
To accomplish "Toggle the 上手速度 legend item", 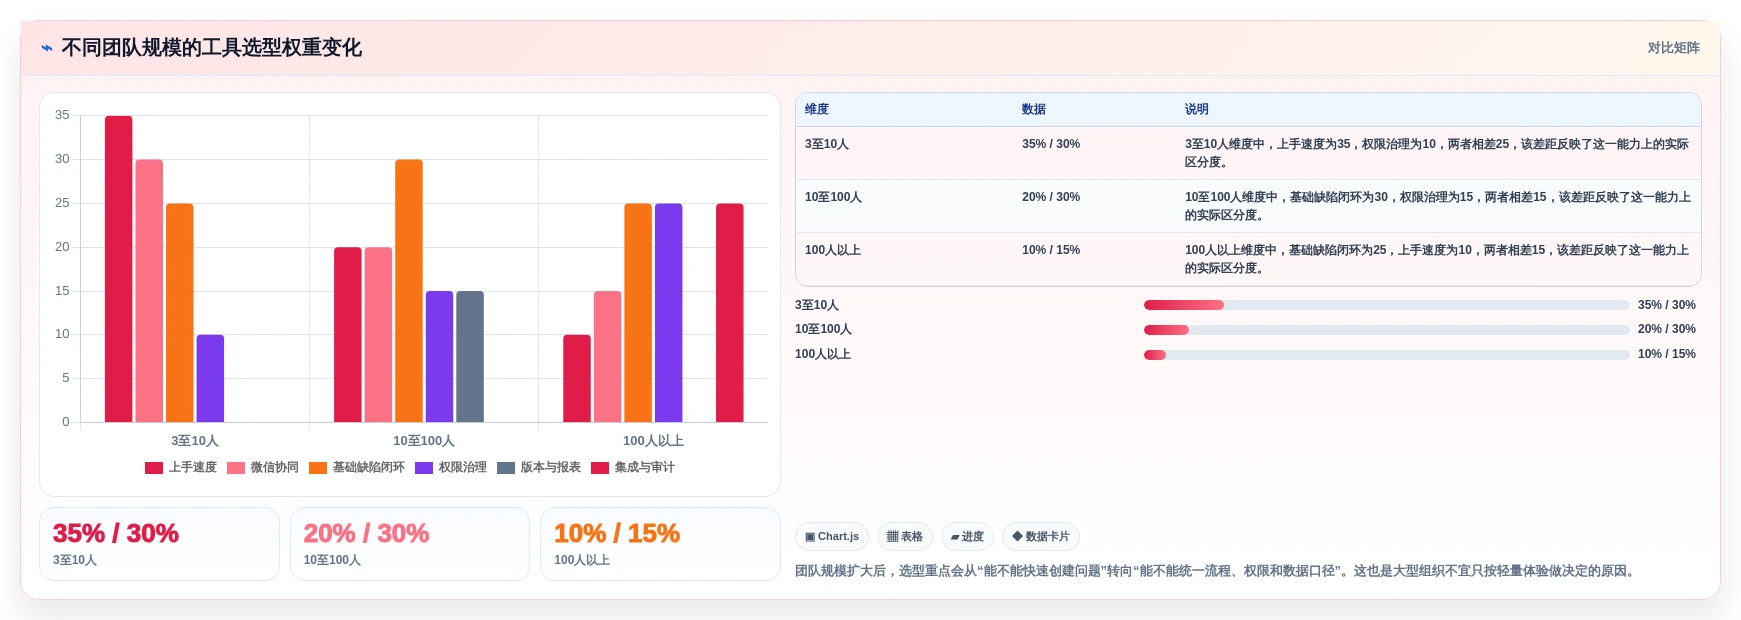I will point(181,467).
